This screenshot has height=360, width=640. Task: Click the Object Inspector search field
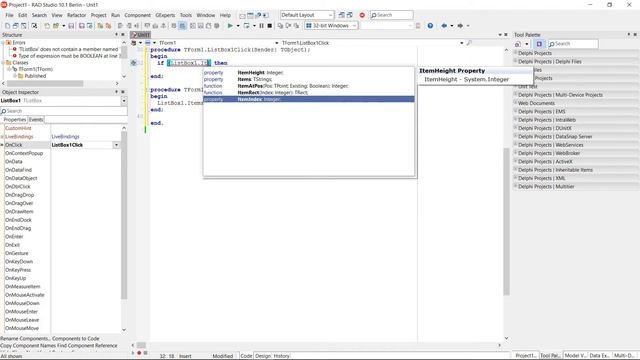pyautogui.click(x=64, y=111)
